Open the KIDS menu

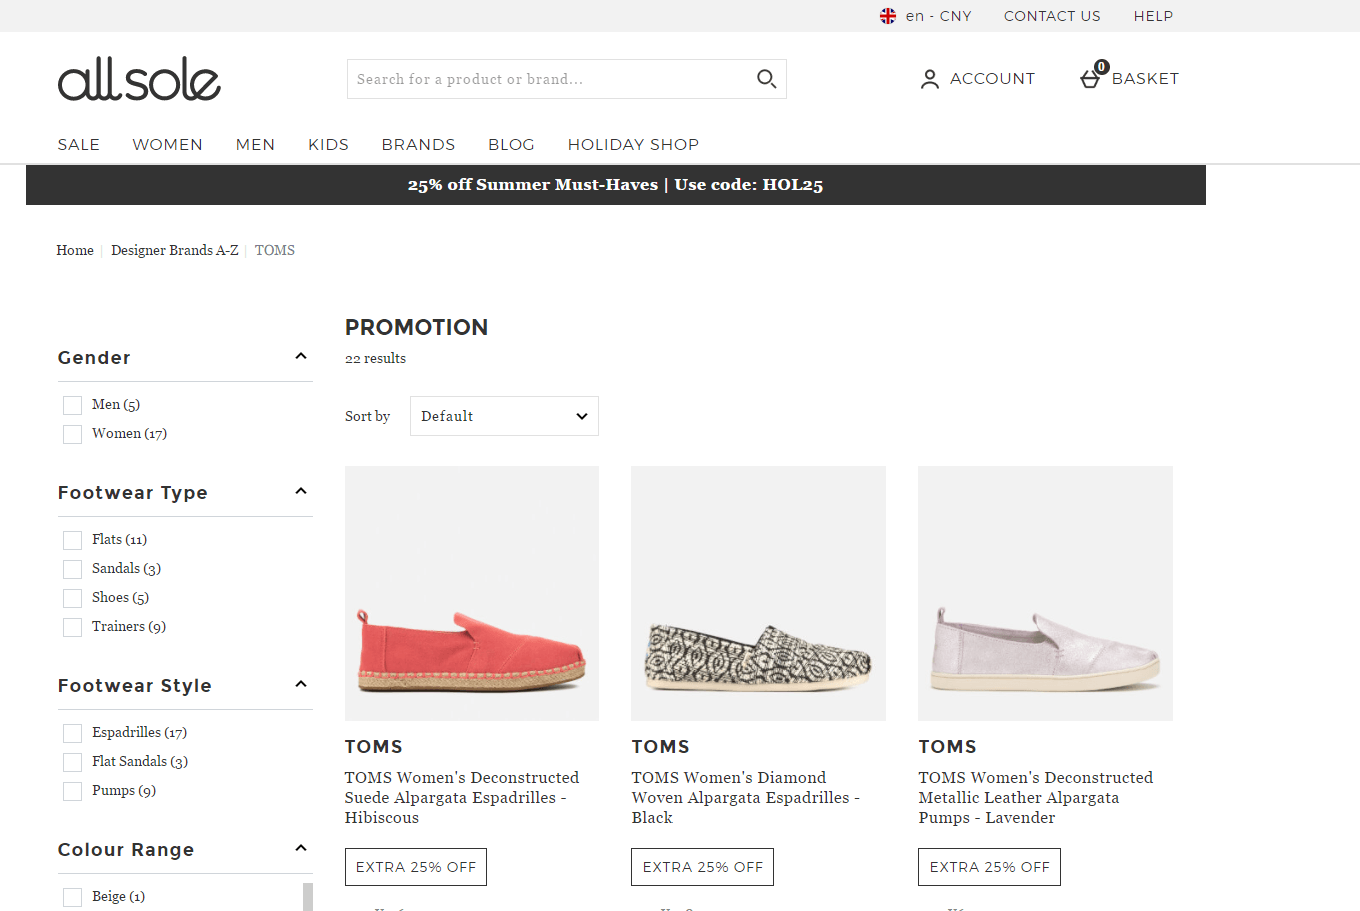pyautogui.click(x=328, y=144)
